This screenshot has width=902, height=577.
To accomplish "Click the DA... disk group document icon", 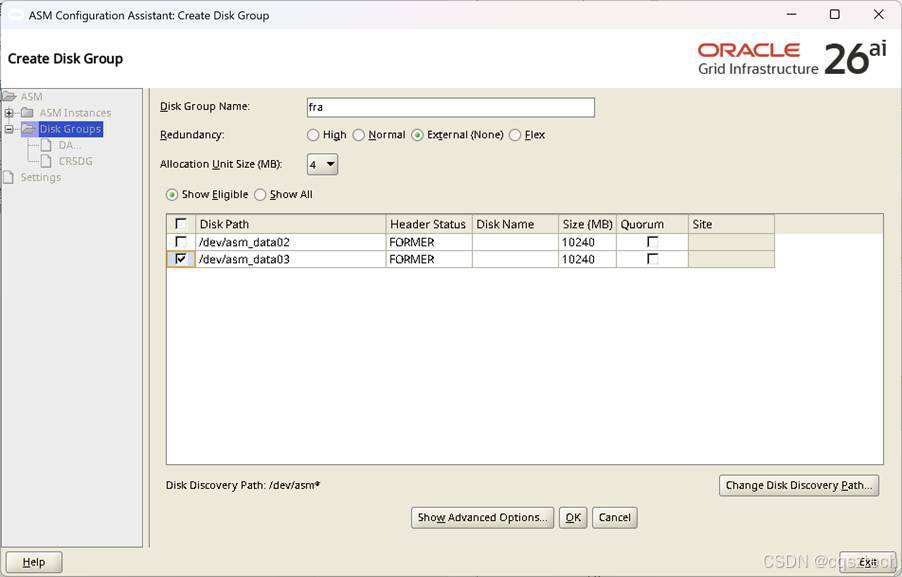I will coord(46,144).
